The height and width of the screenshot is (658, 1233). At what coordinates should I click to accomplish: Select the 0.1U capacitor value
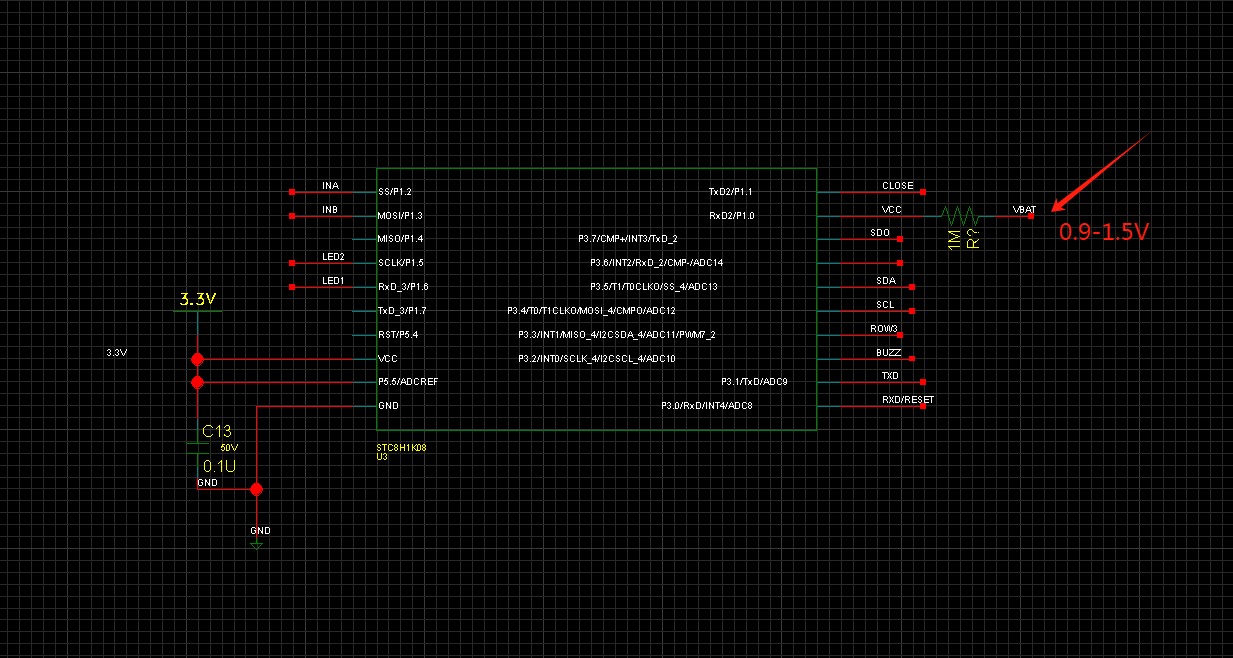click(219, 466)
